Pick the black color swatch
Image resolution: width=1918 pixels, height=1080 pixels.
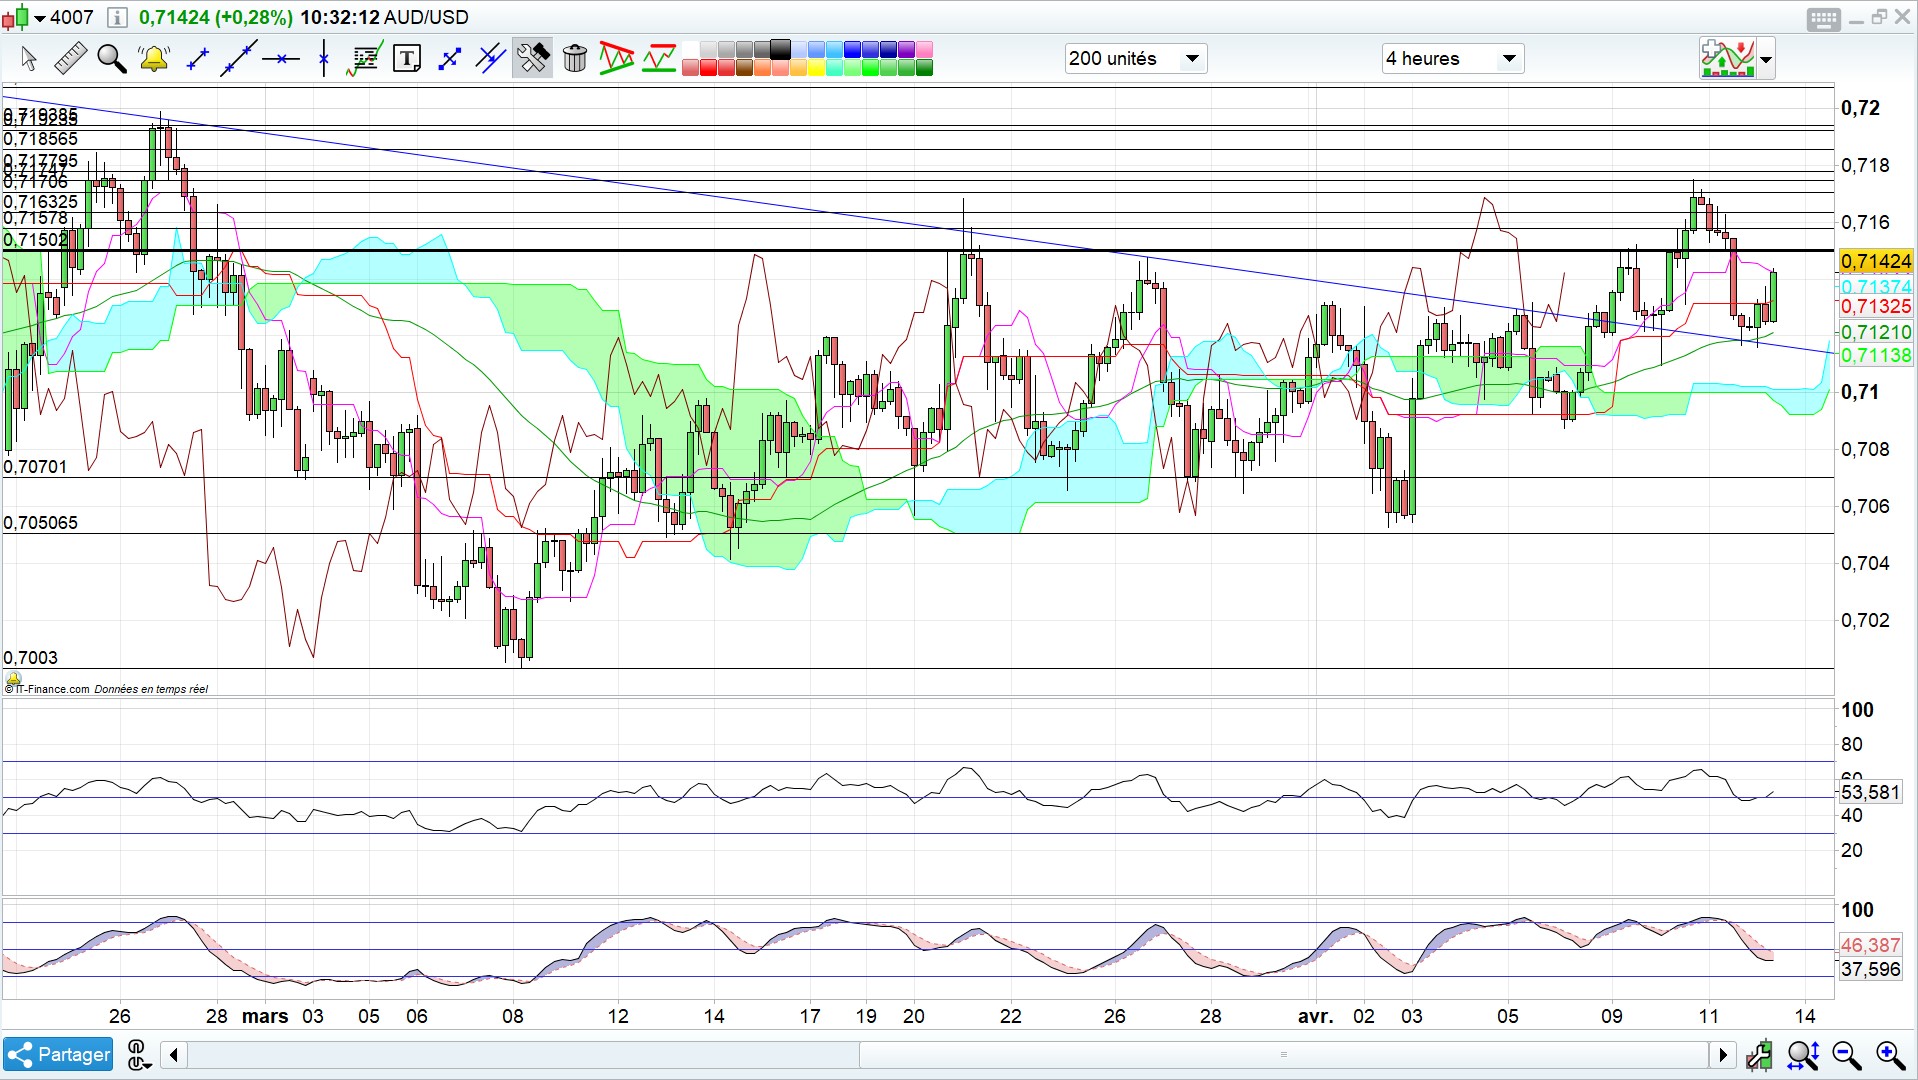pos(780,50)
